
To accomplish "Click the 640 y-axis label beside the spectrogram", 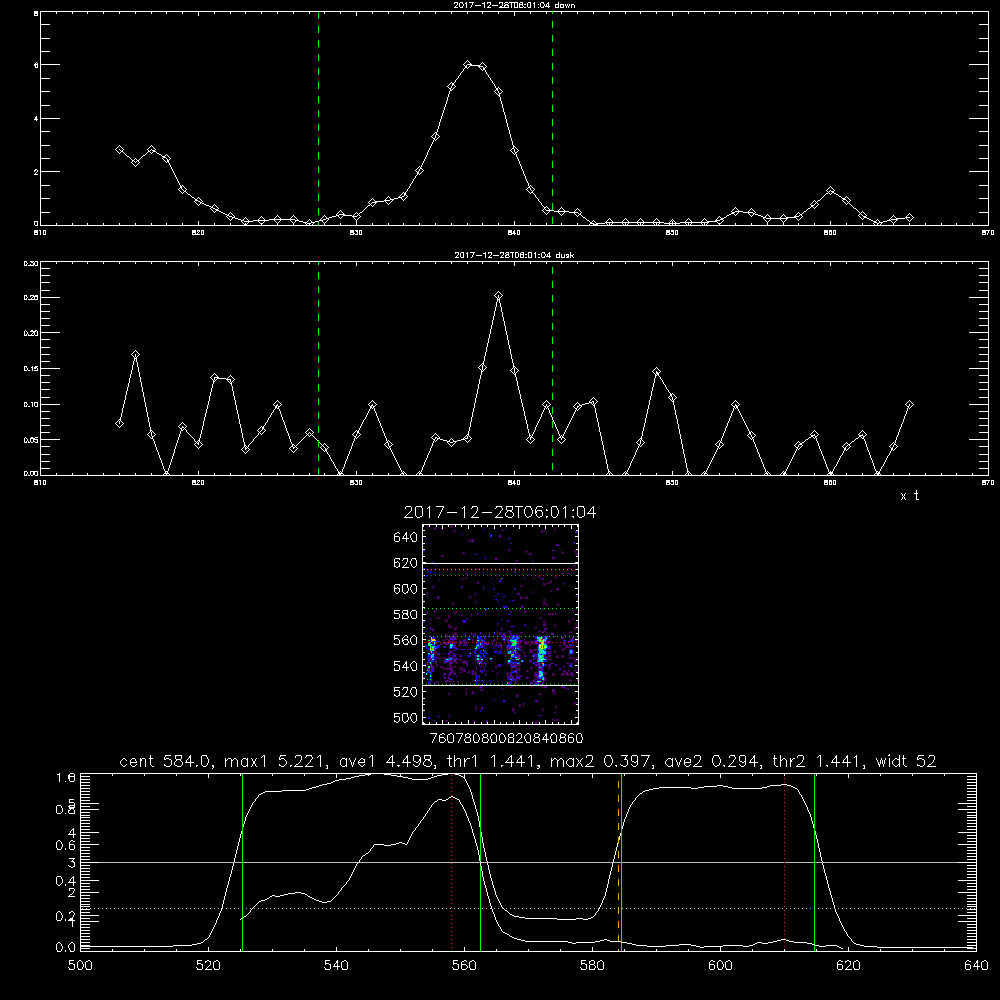I will point(406,537).
